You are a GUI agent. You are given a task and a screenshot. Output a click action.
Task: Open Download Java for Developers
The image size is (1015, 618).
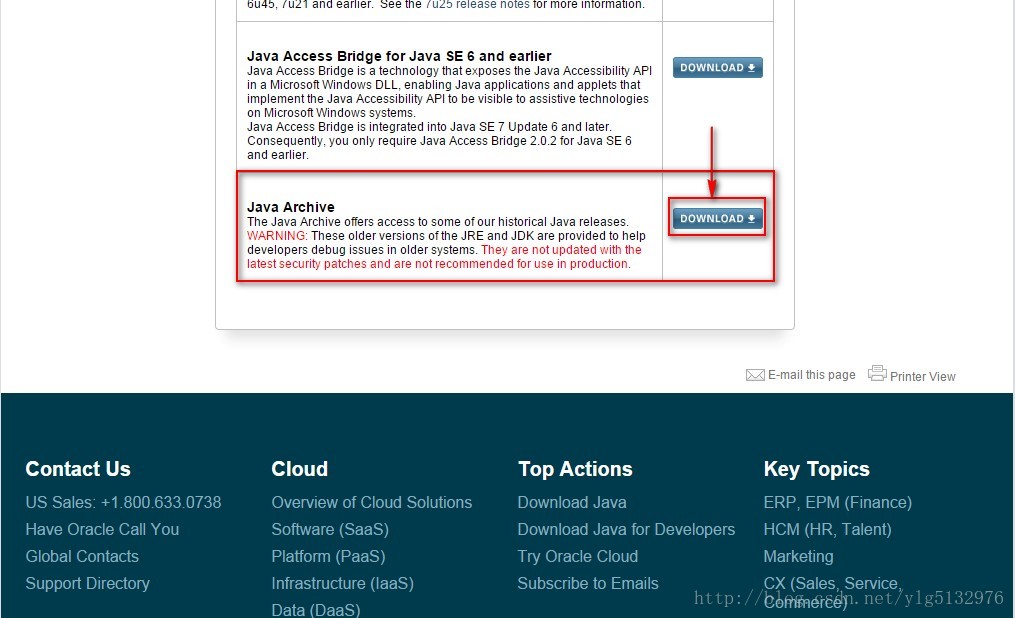[626, 529]
